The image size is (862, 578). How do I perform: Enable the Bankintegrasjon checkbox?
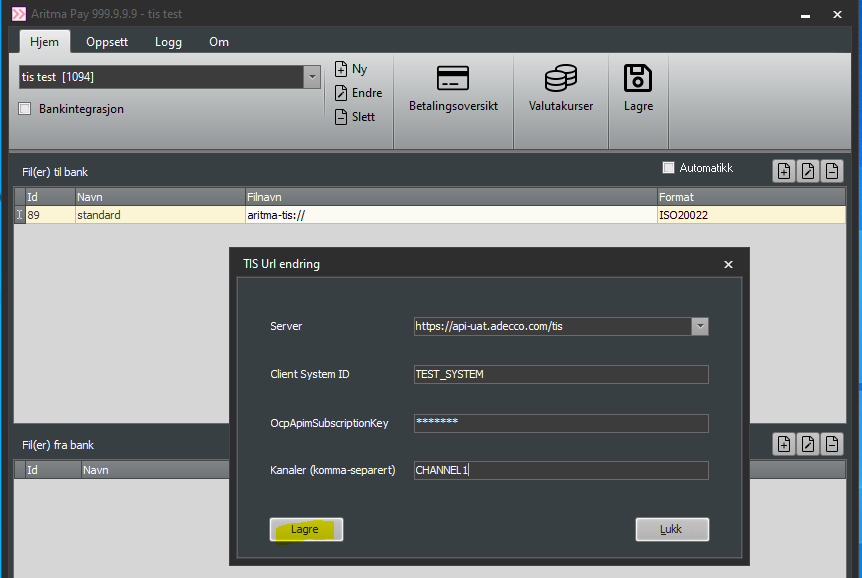click(x=25, y=109)
